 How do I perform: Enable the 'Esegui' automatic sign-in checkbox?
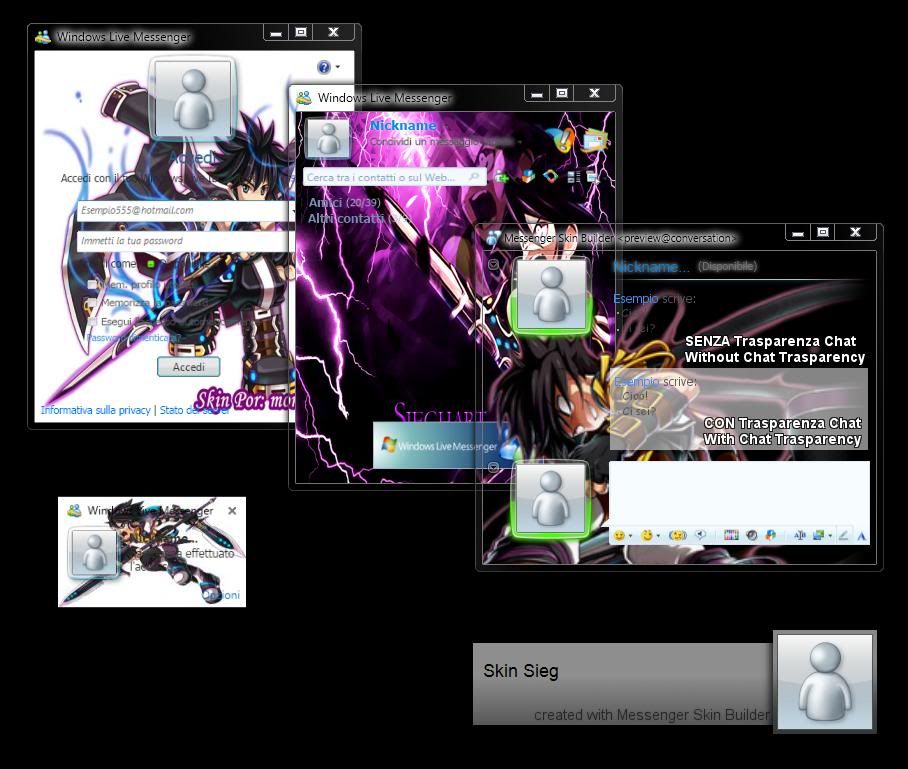click(x=92, y=322)
